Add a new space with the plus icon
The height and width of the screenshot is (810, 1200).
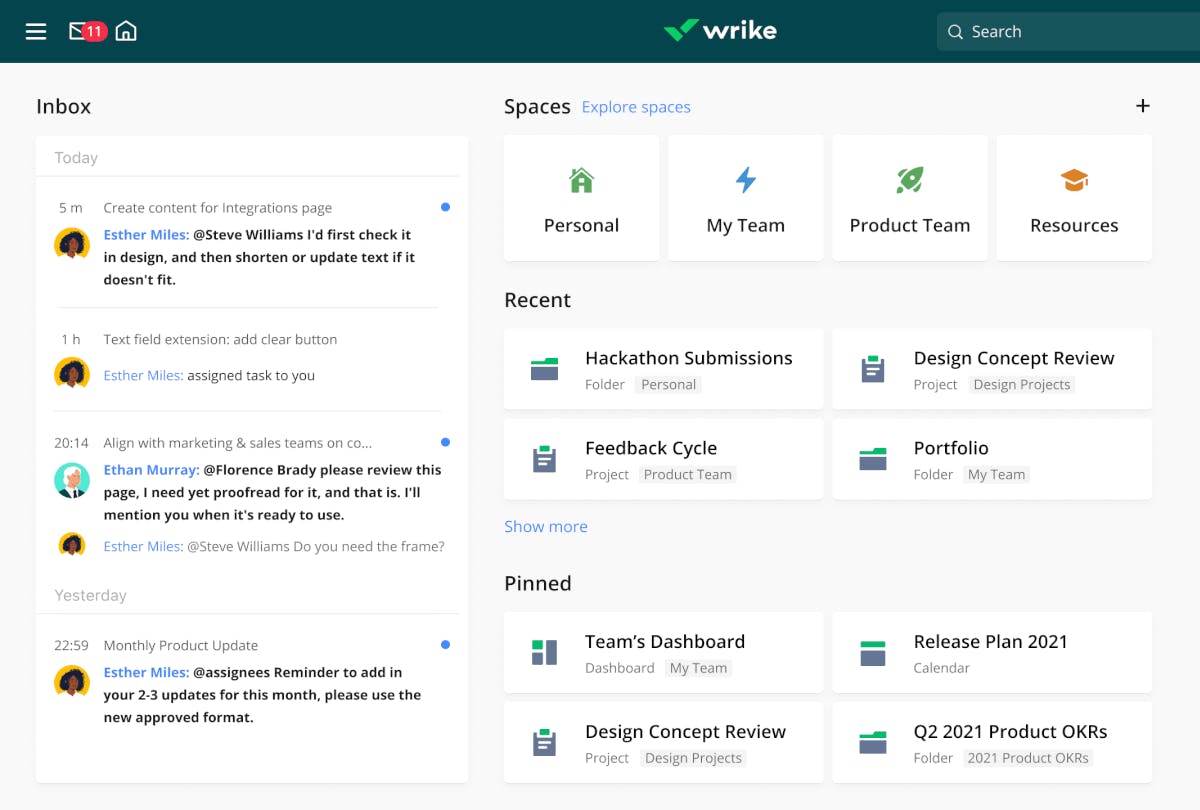tap(1143, 106)
